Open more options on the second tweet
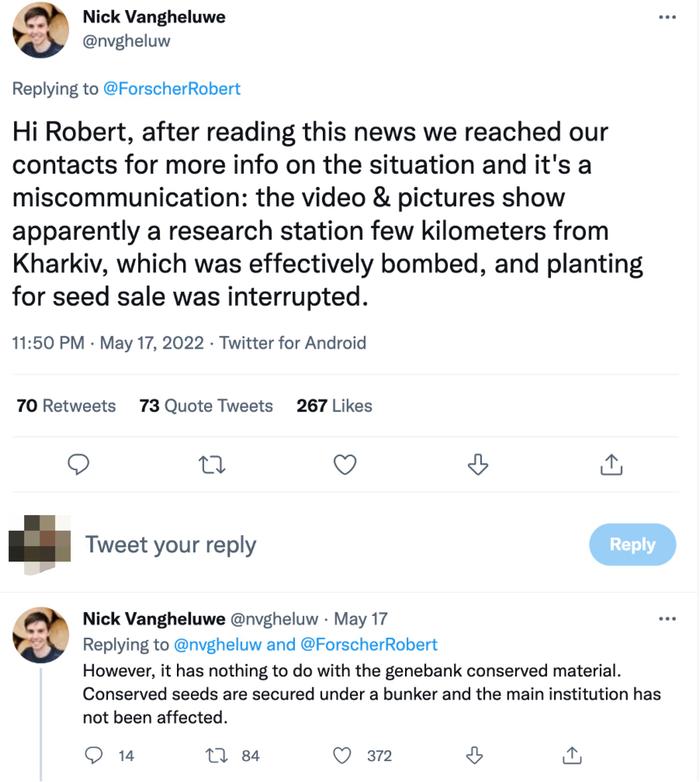700x782 pixels. 667,619
